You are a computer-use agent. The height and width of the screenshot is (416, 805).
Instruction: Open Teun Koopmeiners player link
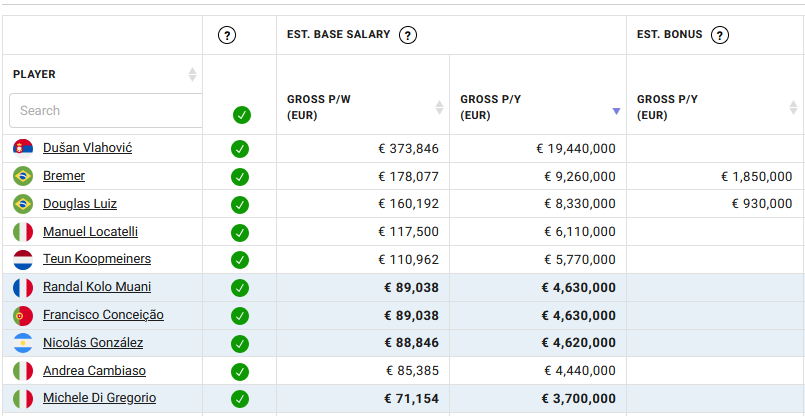pos(97,258)
